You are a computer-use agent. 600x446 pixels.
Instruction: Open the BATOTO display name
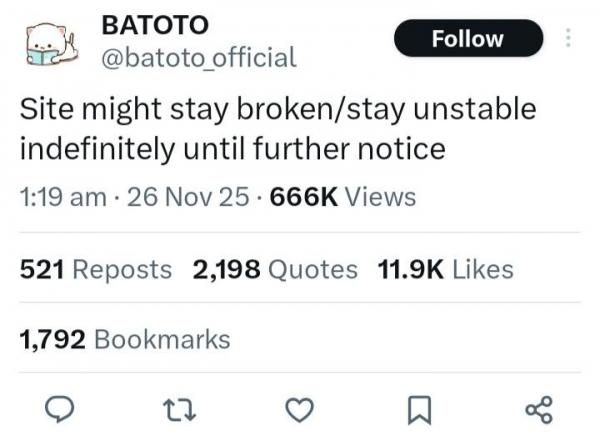point(155,25)
